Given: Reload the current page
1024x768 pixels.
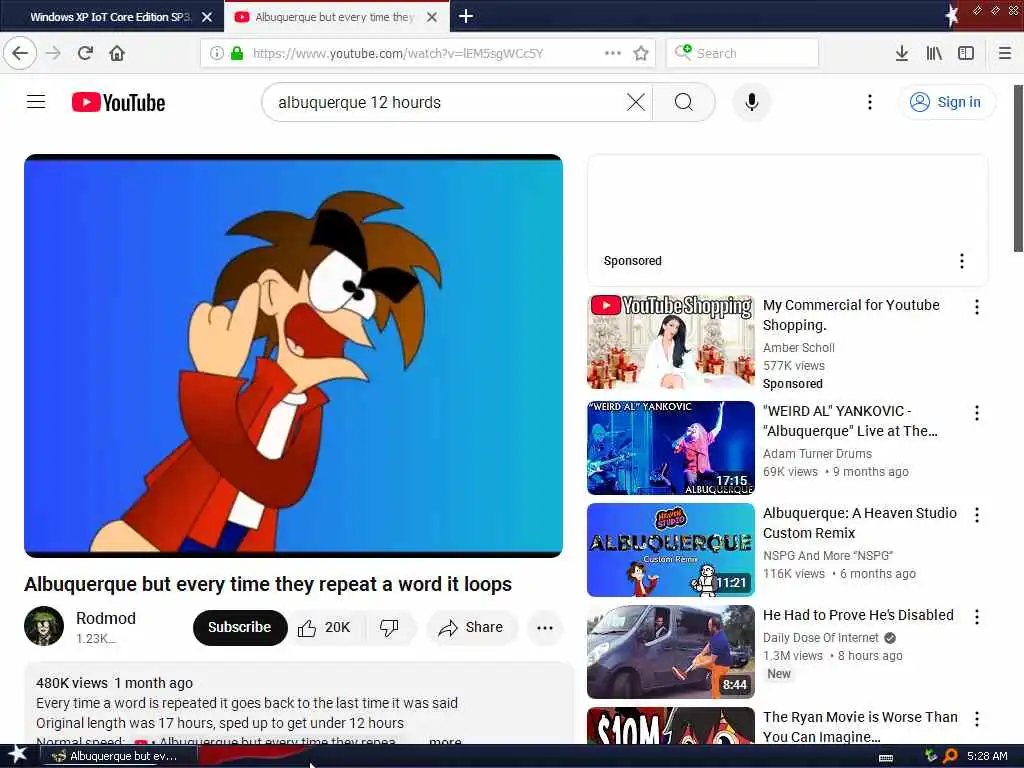Looking at the screenshot, I should [x=86, y=53].
